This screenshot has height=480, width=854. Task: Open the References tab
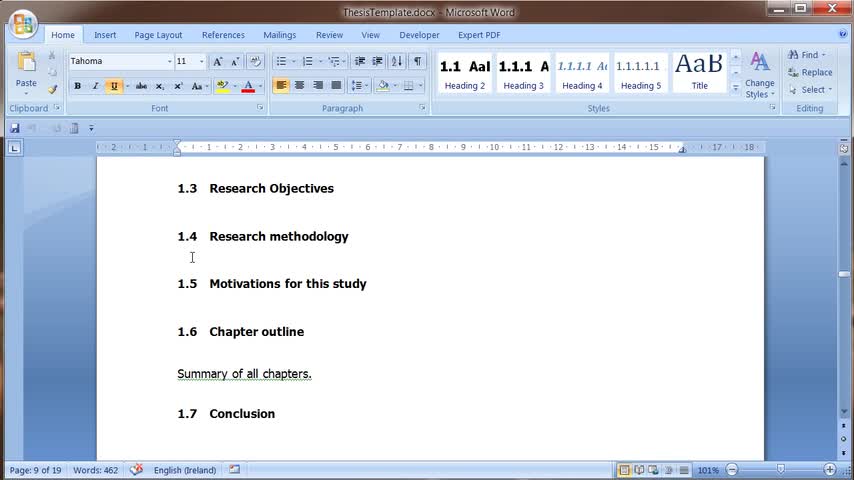(223, 35)
